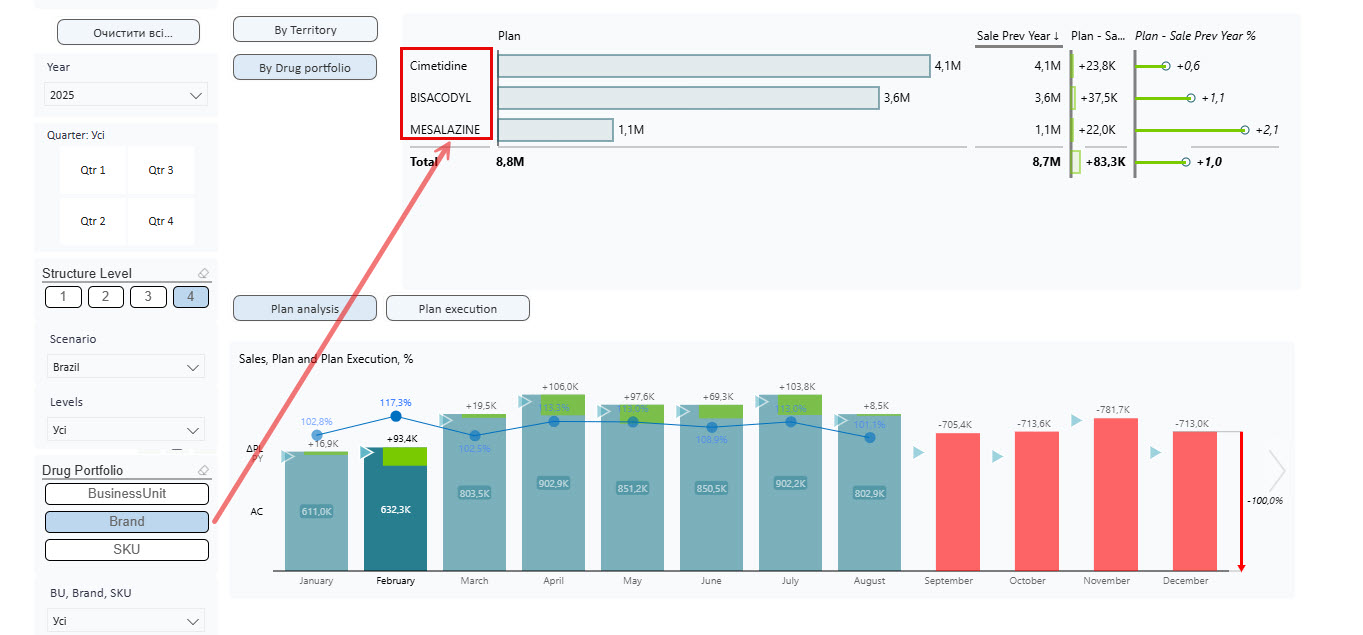The height and width of the screenshot is (635, 1363).
Task: Select SKU in the Drug Portfolio panel
Action: 126,549
